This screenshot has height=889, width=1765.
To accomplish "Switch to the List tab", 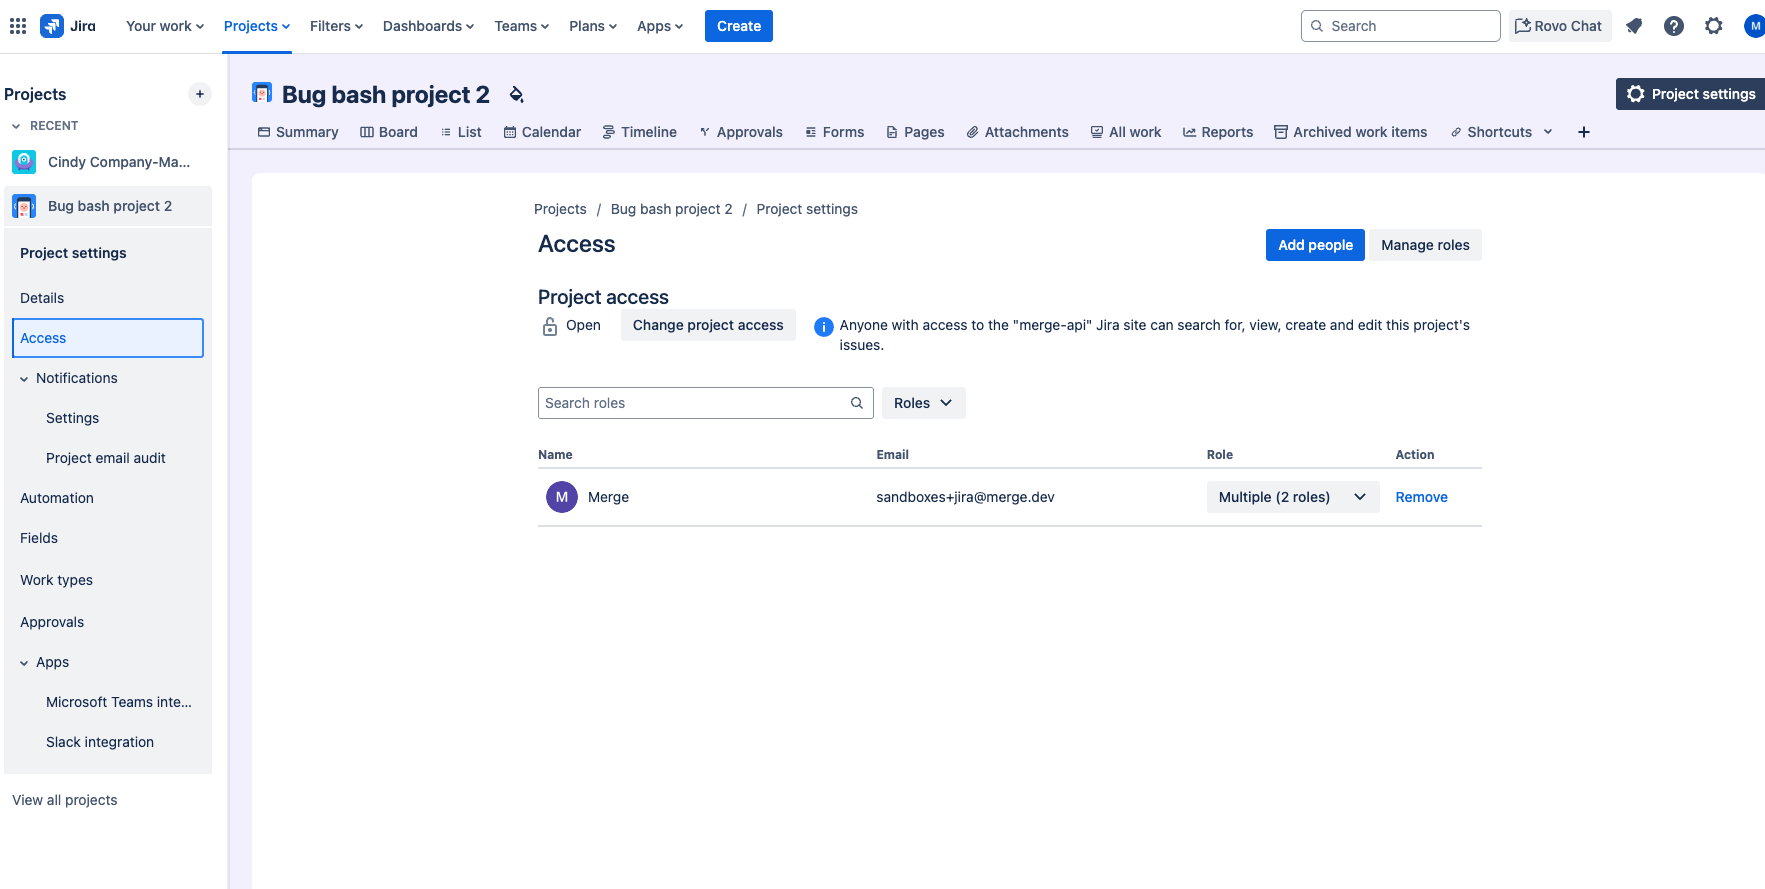I will [x=461, y=132].
